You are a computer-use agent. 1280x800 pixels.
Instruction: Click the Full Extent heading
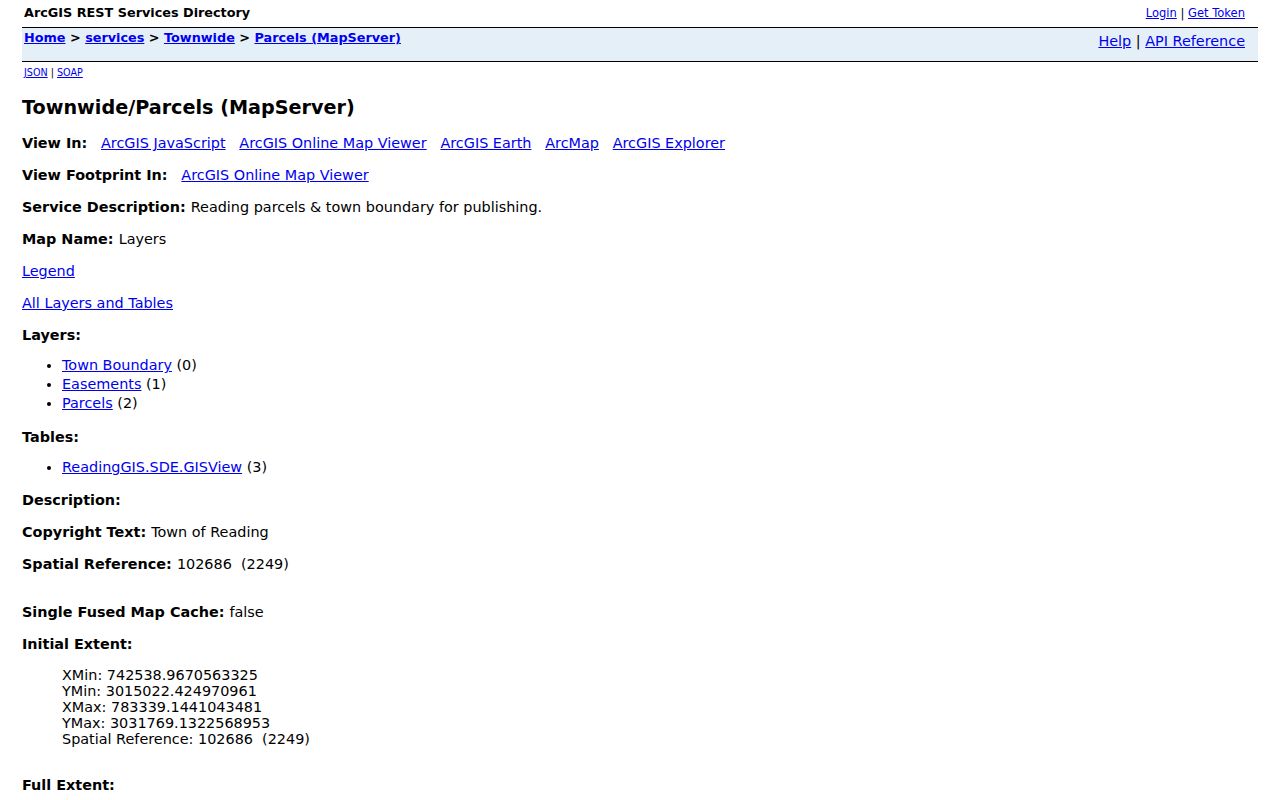point(68,785)
